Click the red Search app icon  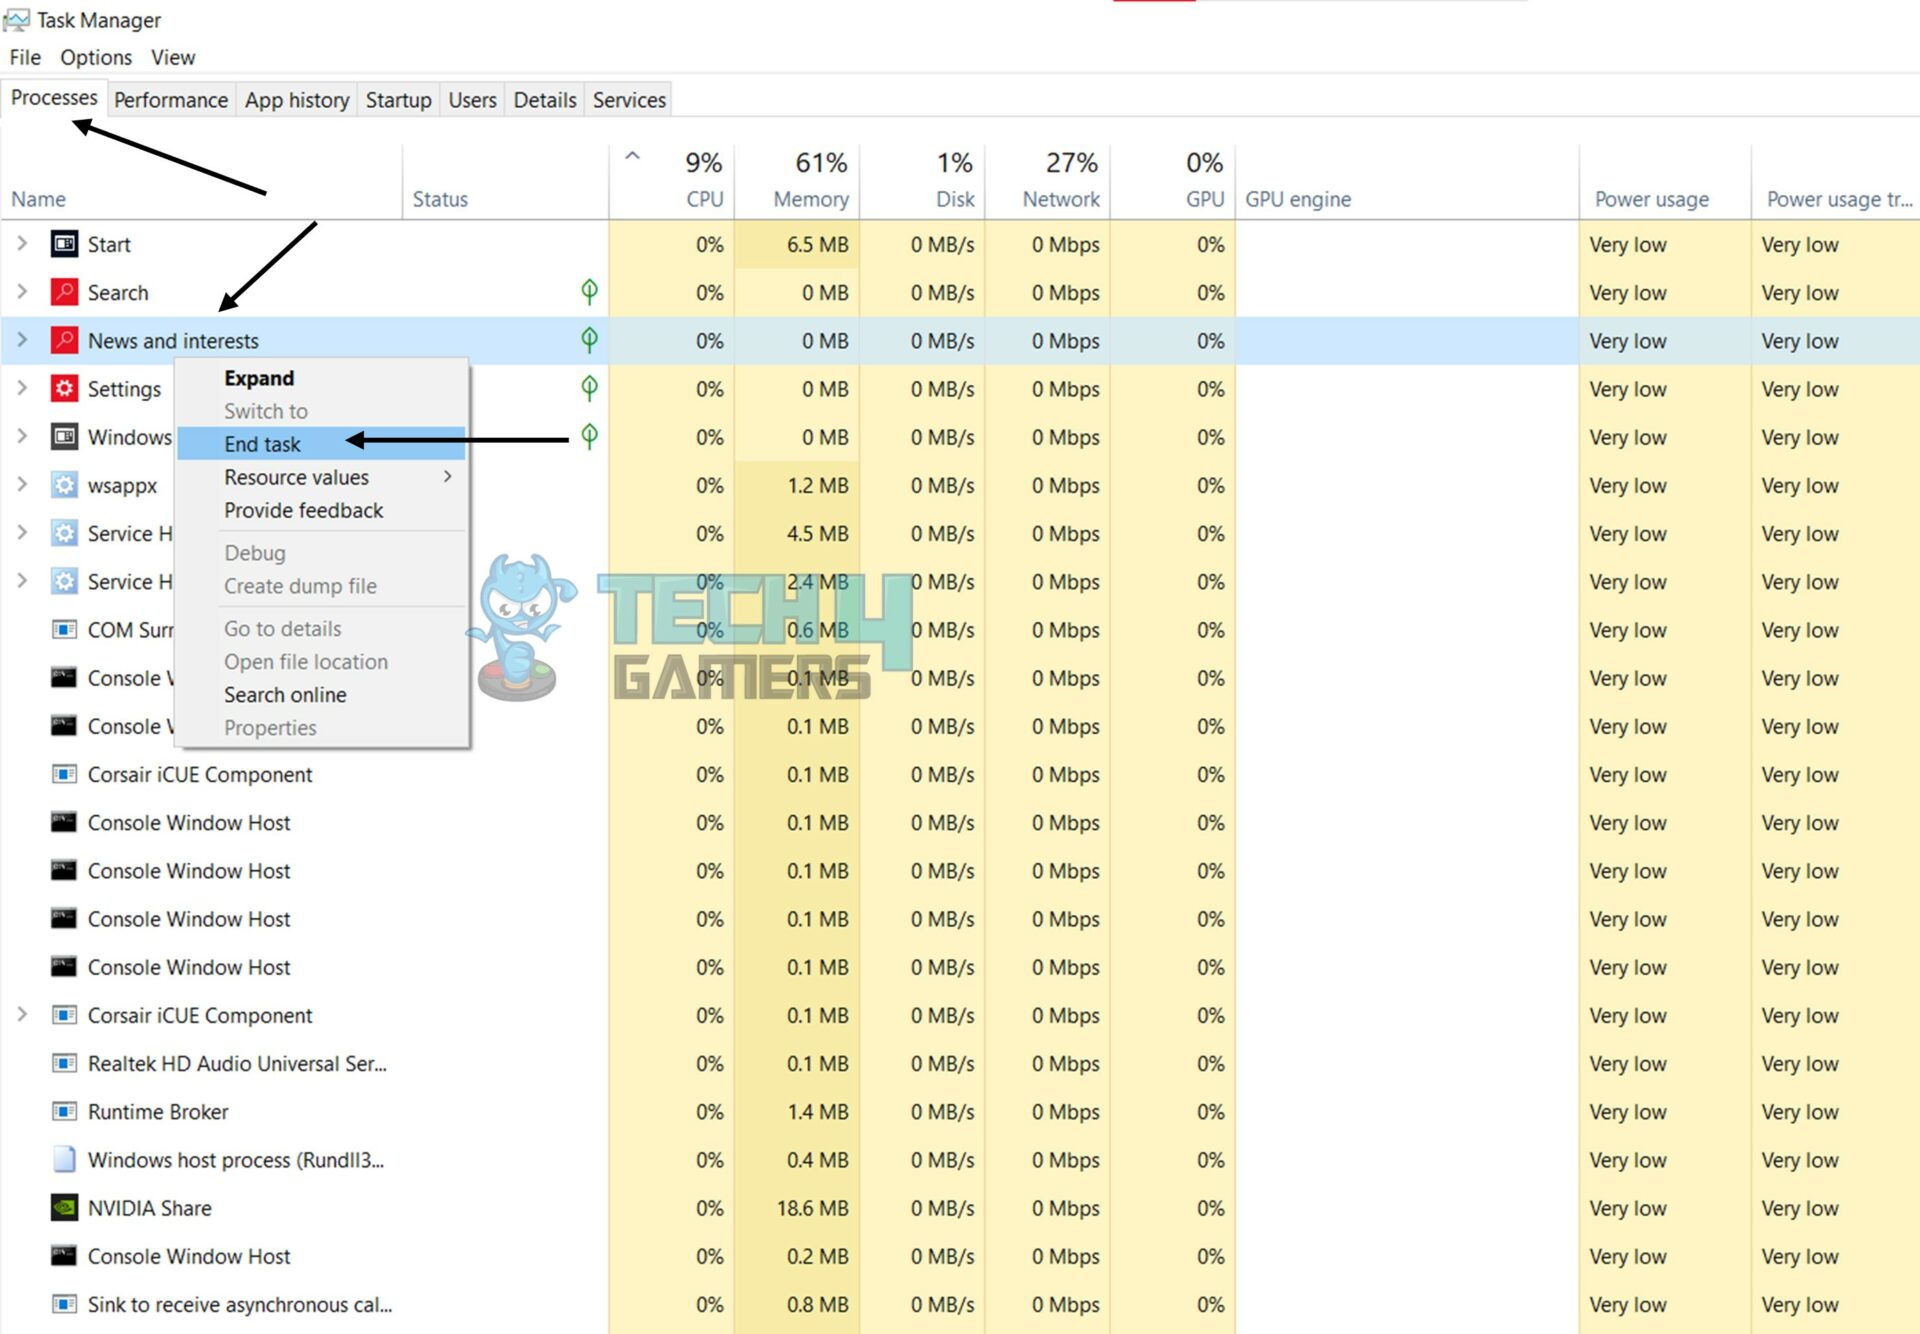(63, 292)
